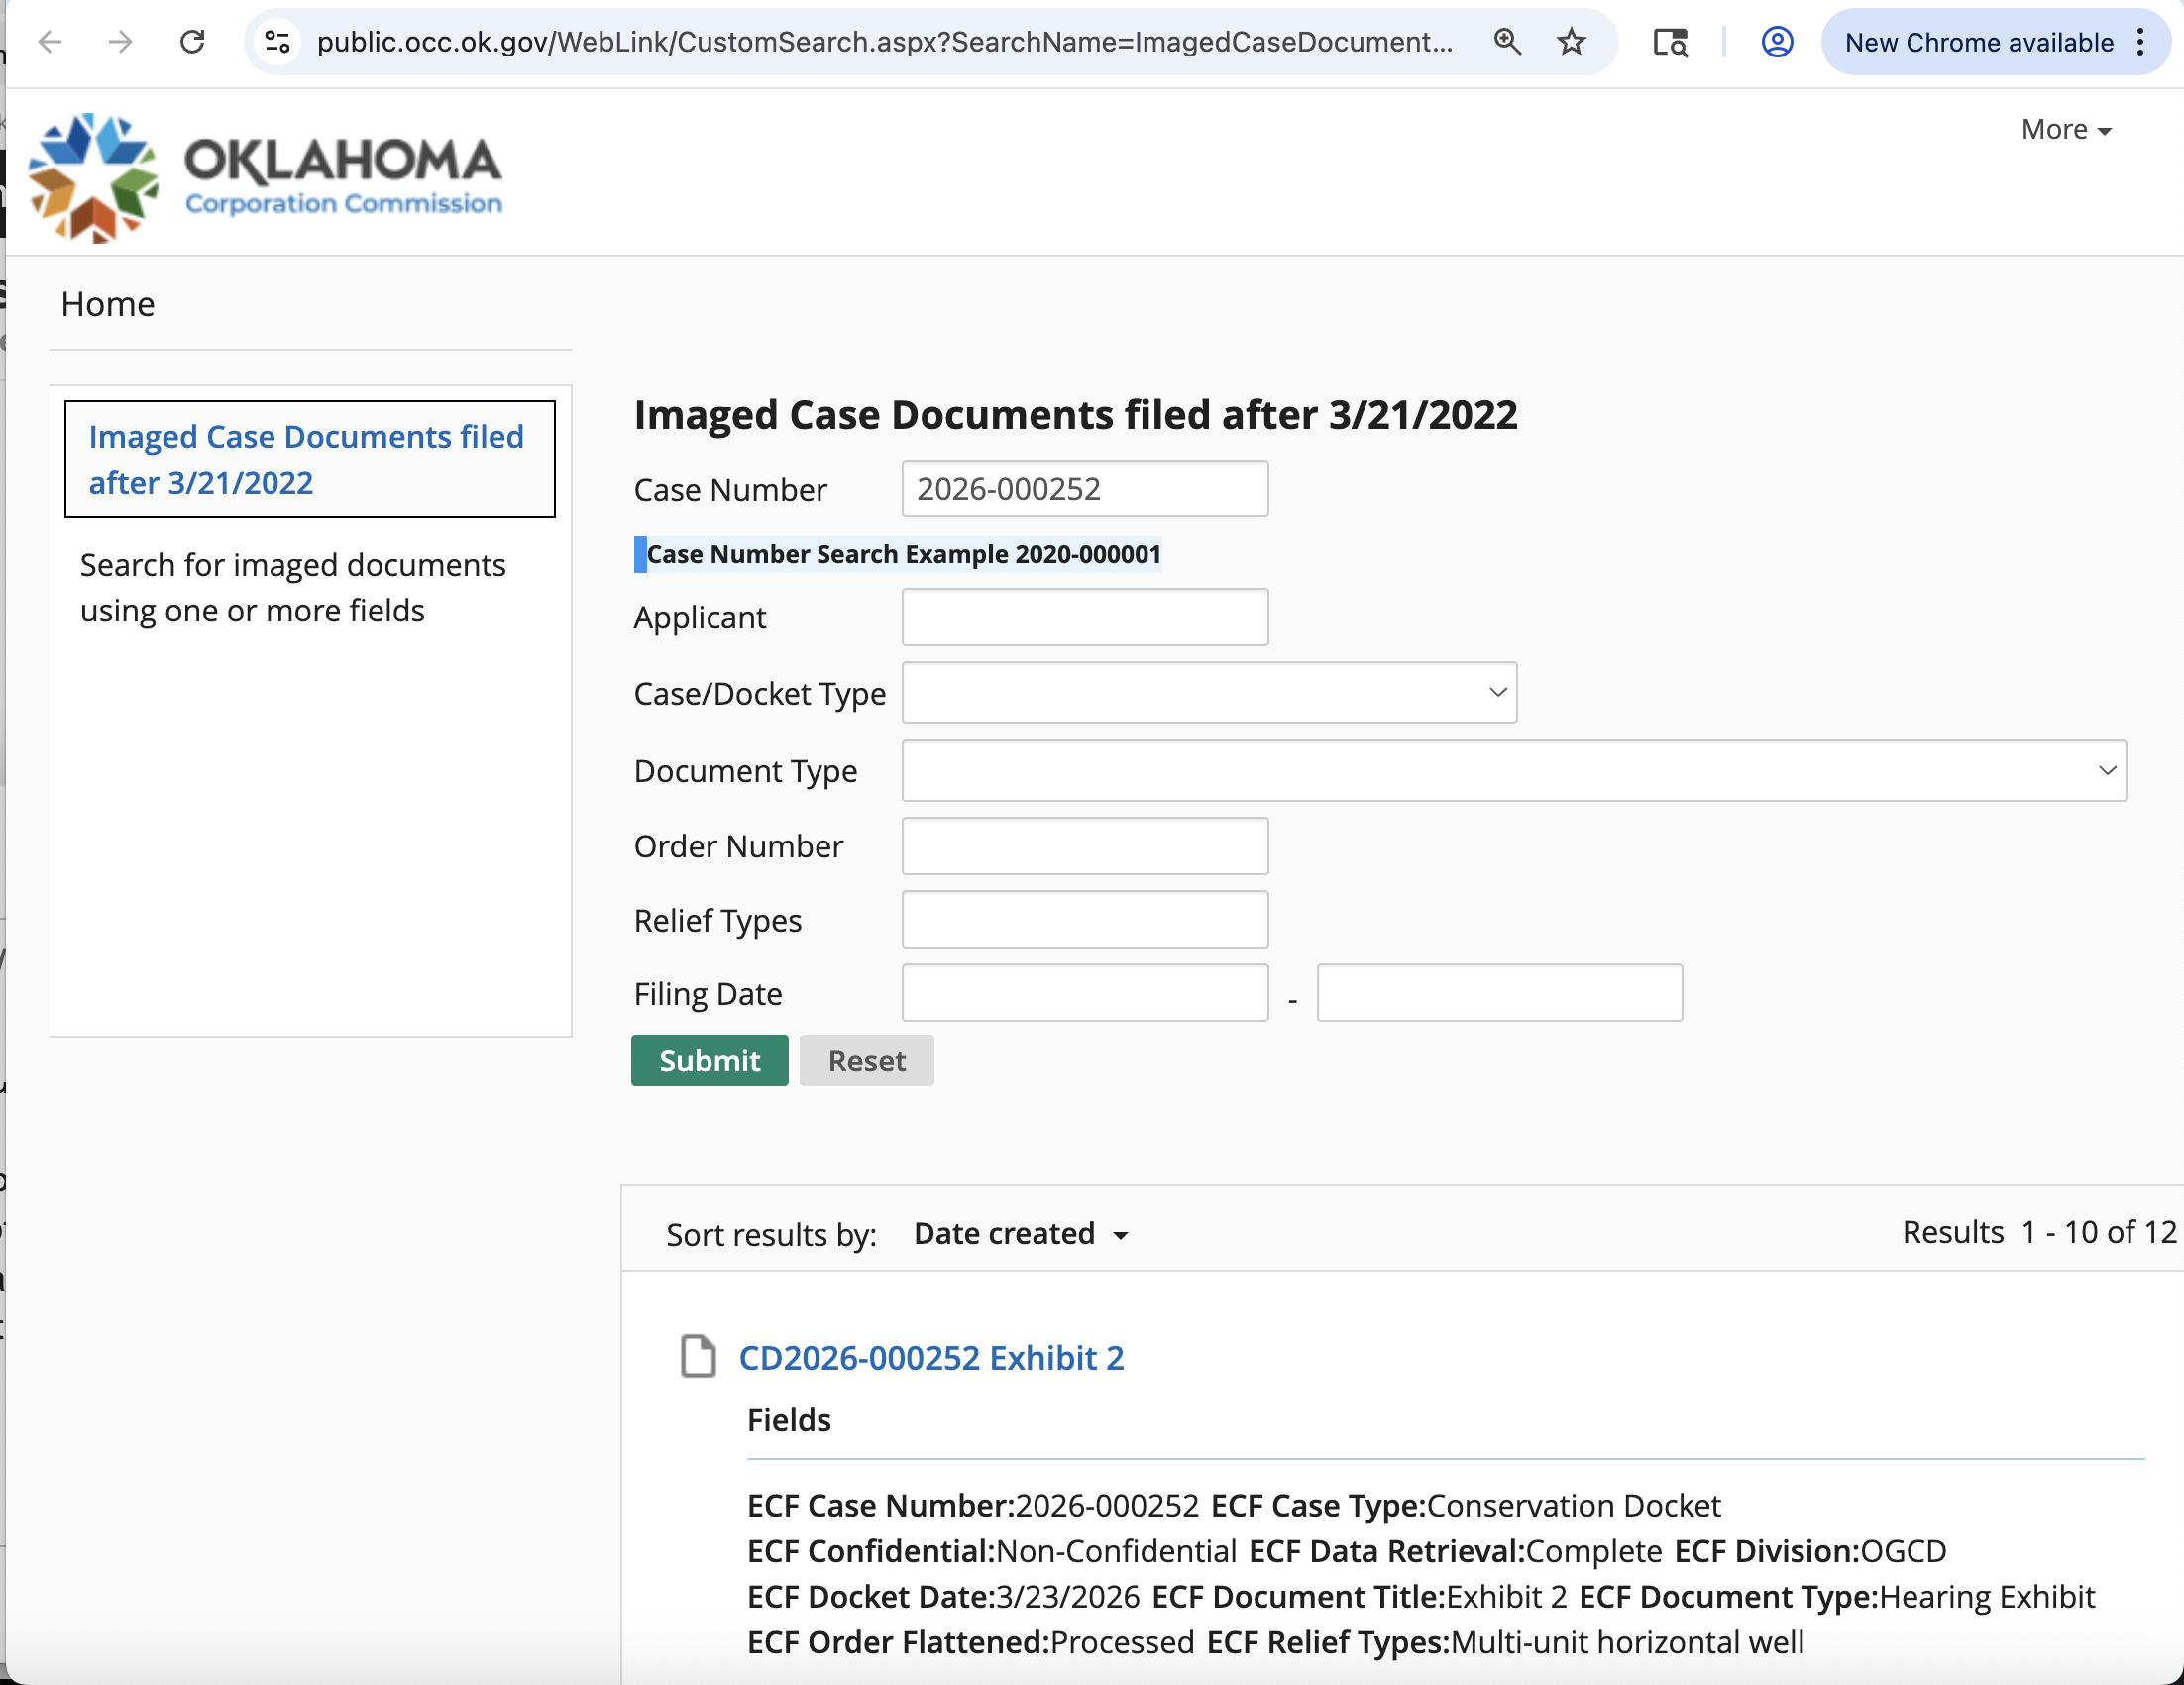This screenshot has height=1685, width=2184.
Task: Go to the Home tab
Action: (108, 304)
